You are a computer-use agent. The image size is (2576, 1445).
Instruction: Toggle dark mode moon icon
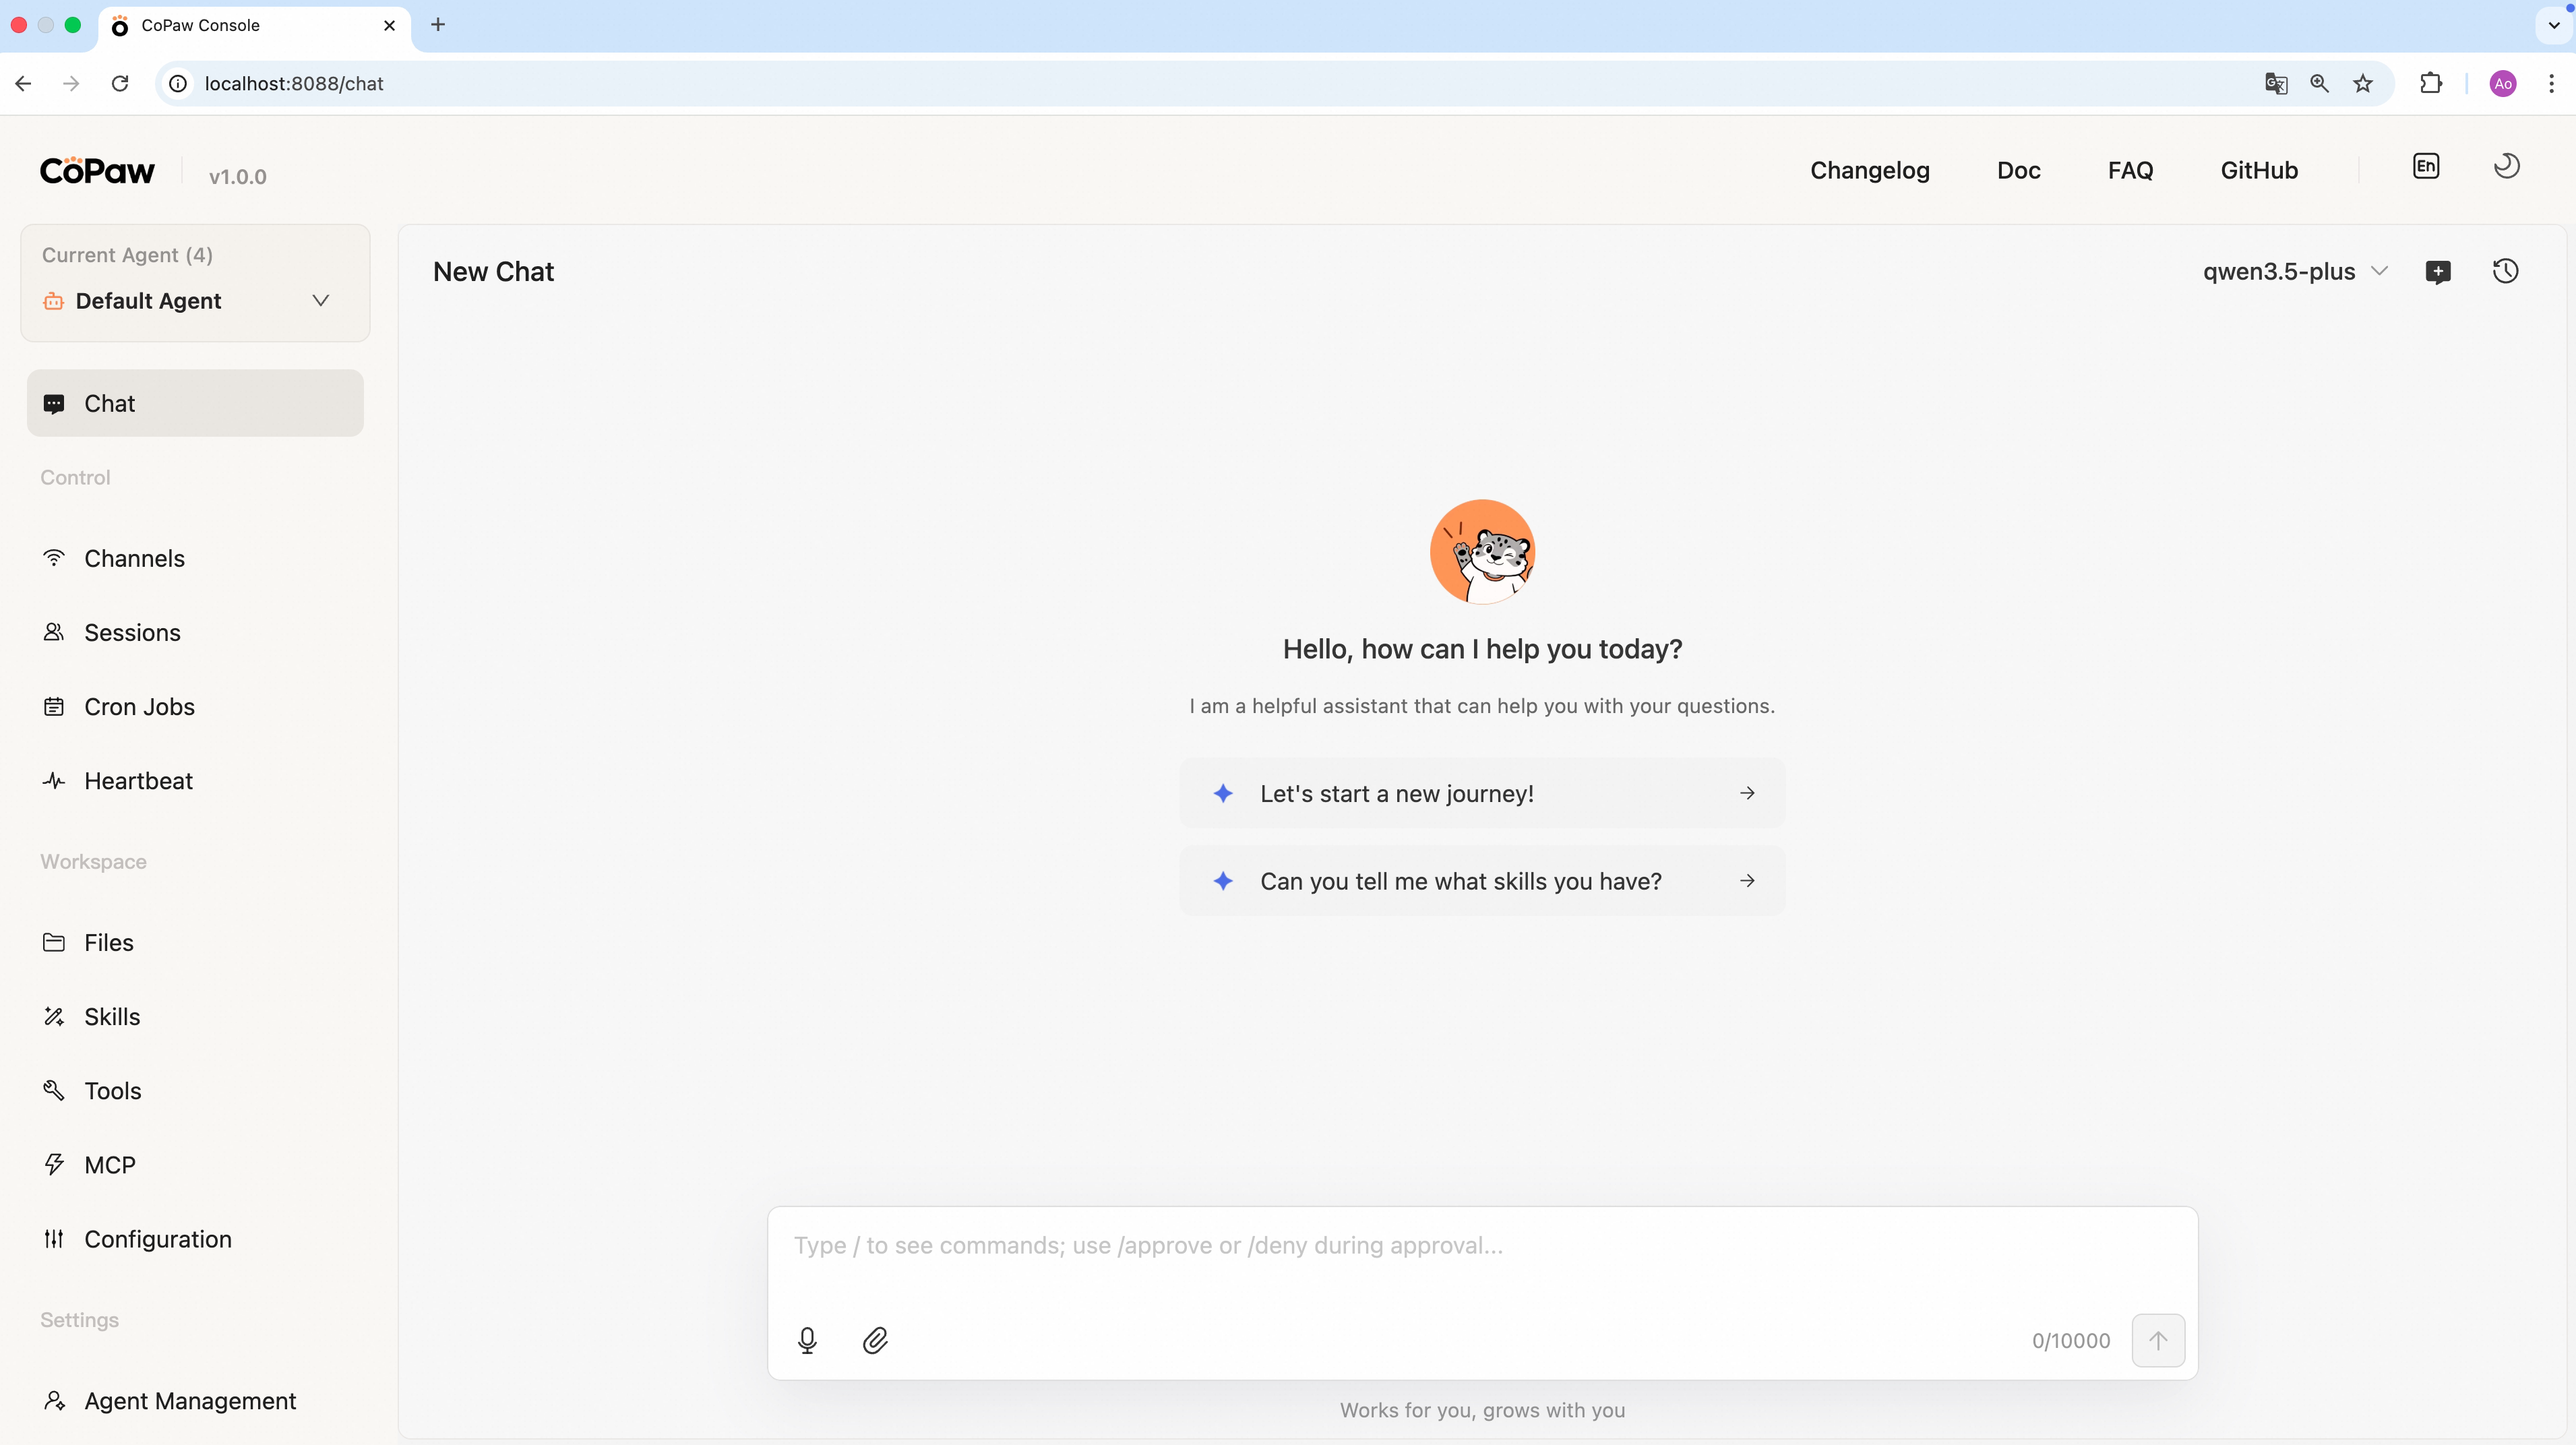(x=2506, y=167)
